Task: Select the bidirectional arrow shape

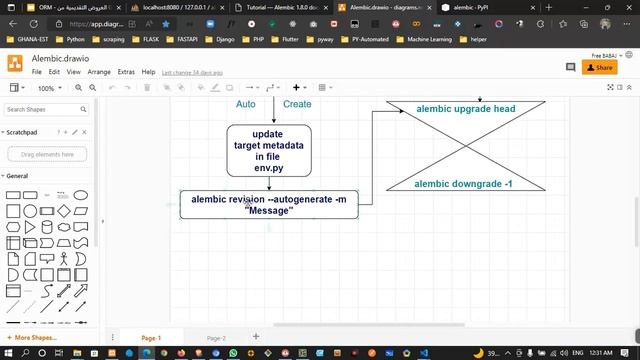Action: pos(64,291)
